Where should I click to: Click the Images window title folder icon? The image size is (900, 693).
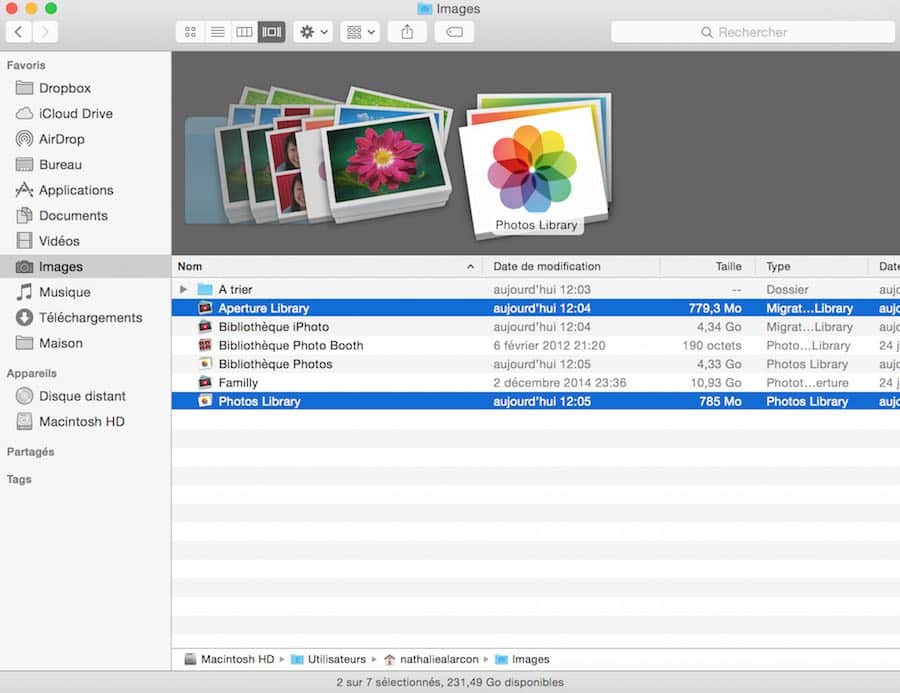pos(425,9)
